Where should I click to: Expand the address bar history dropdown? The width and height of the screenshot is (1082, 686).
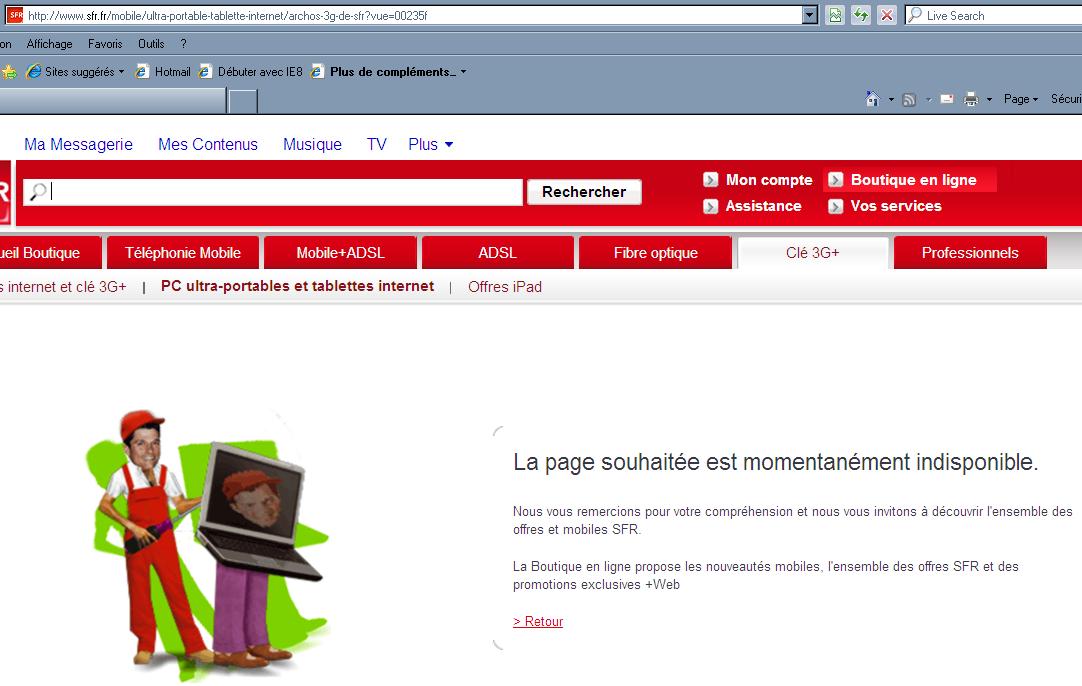click(x=810, y=15)
